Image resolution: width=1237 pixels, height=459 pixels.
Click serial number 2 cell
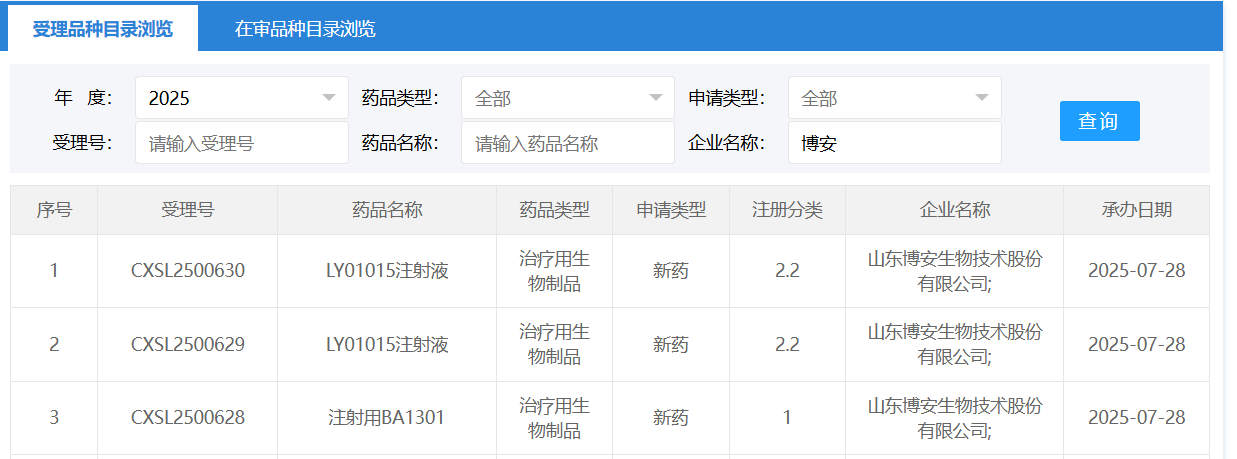coord(54,345)
